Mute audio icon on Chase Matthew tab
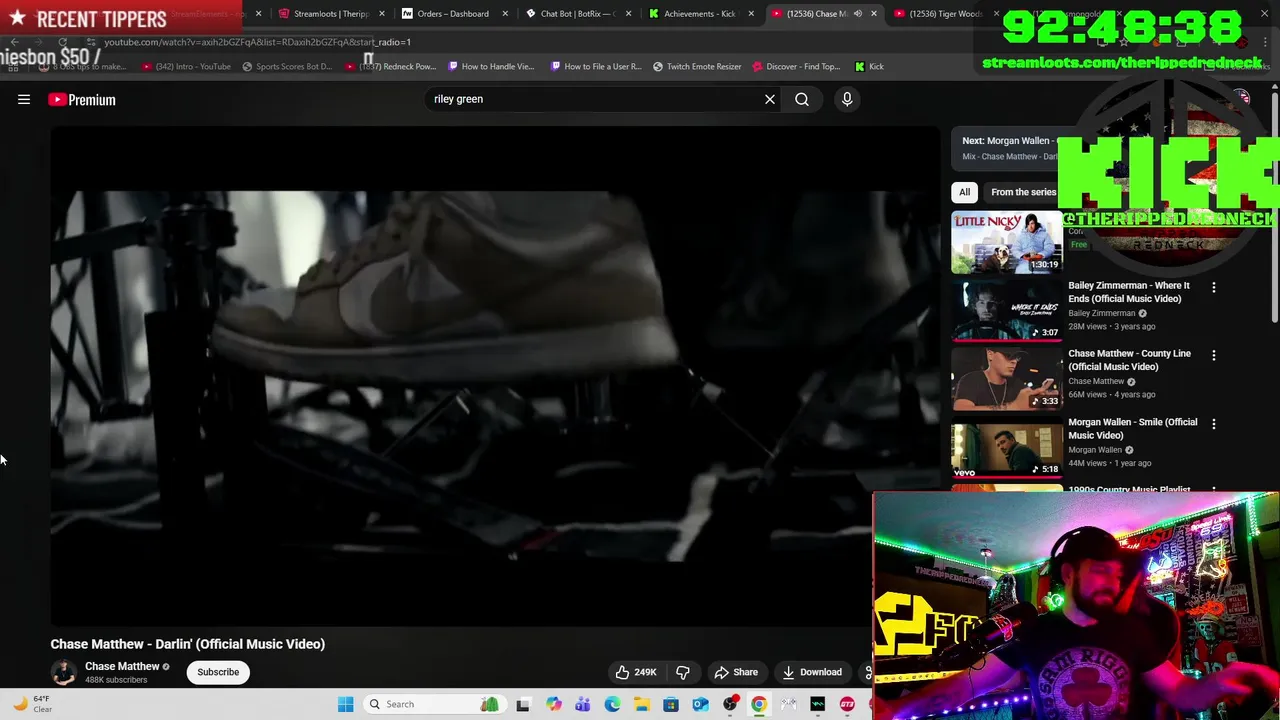Viewport: 1280px width, 720px height. tap(858, 14)
